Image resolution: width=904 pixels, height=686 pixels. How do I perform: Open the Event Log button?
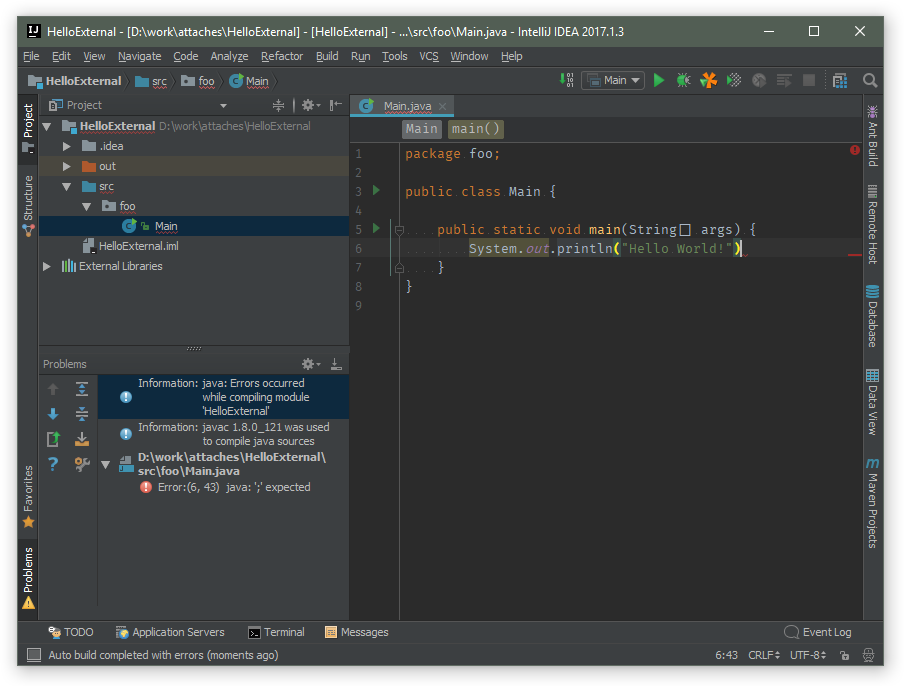pyautogui.click(x=818, y=632)
